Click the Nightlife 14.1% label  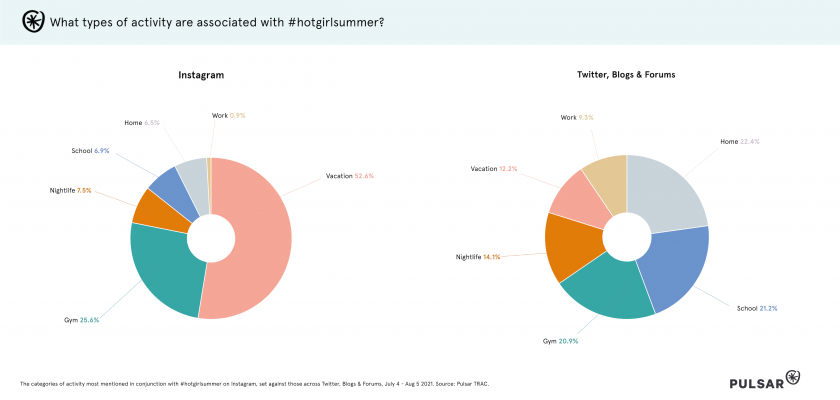tap(476, 256)
